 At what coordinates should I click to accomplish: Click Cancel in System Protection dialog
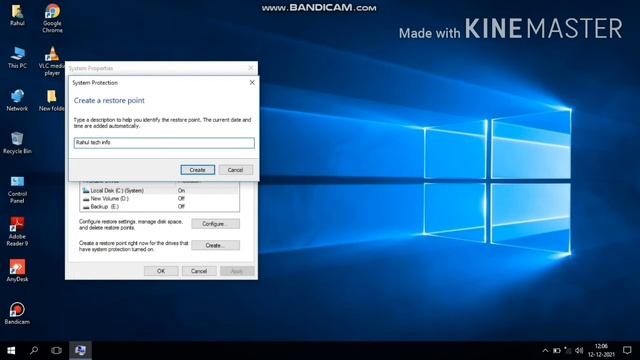point(236,170)
